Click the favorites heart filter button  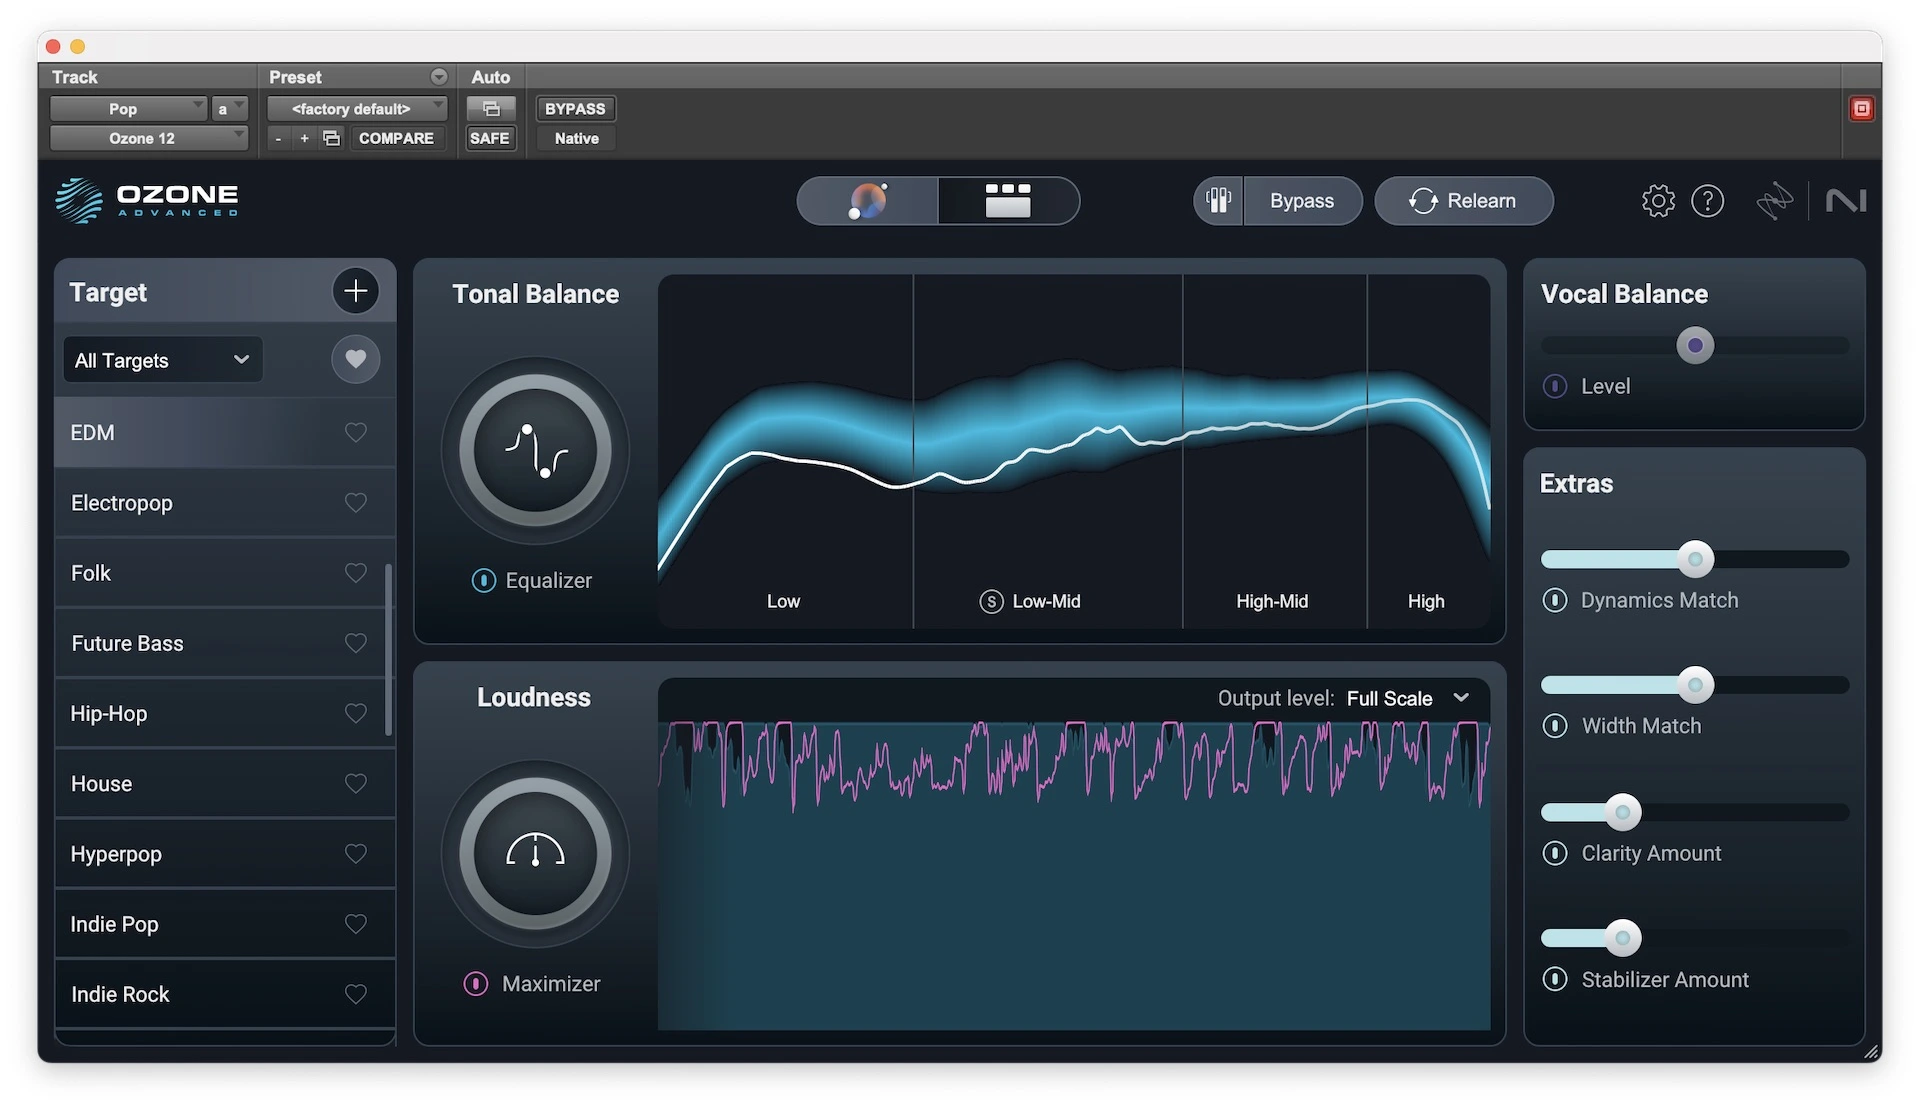tap(355, 359)
